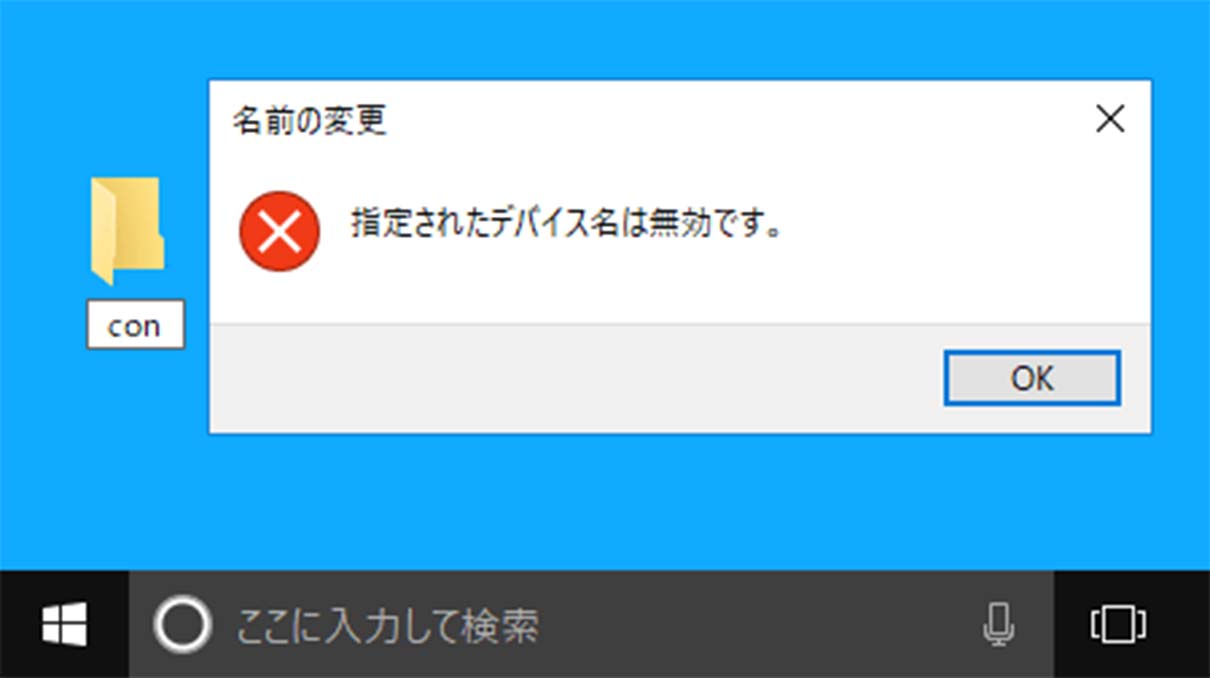This screenshot has height=678, width=1210.
Task: Open the Windows Start menu
Action: tap(64, 625)
